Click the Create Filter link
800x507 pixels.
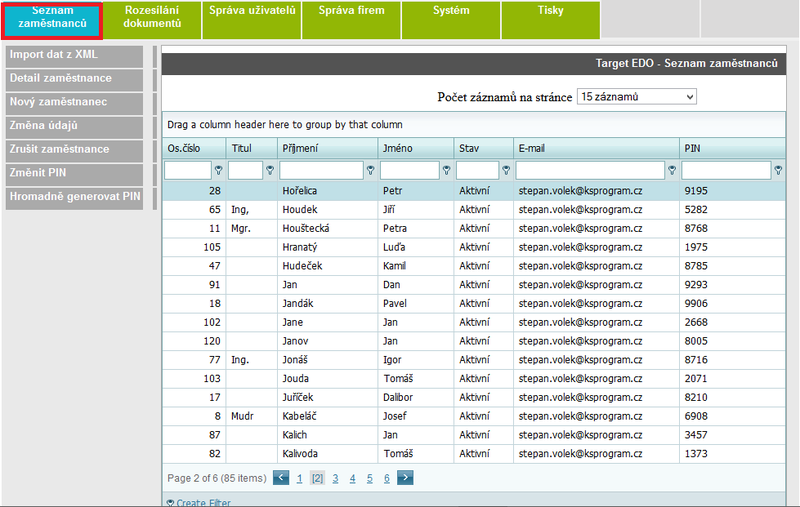[x=204, y=503]
